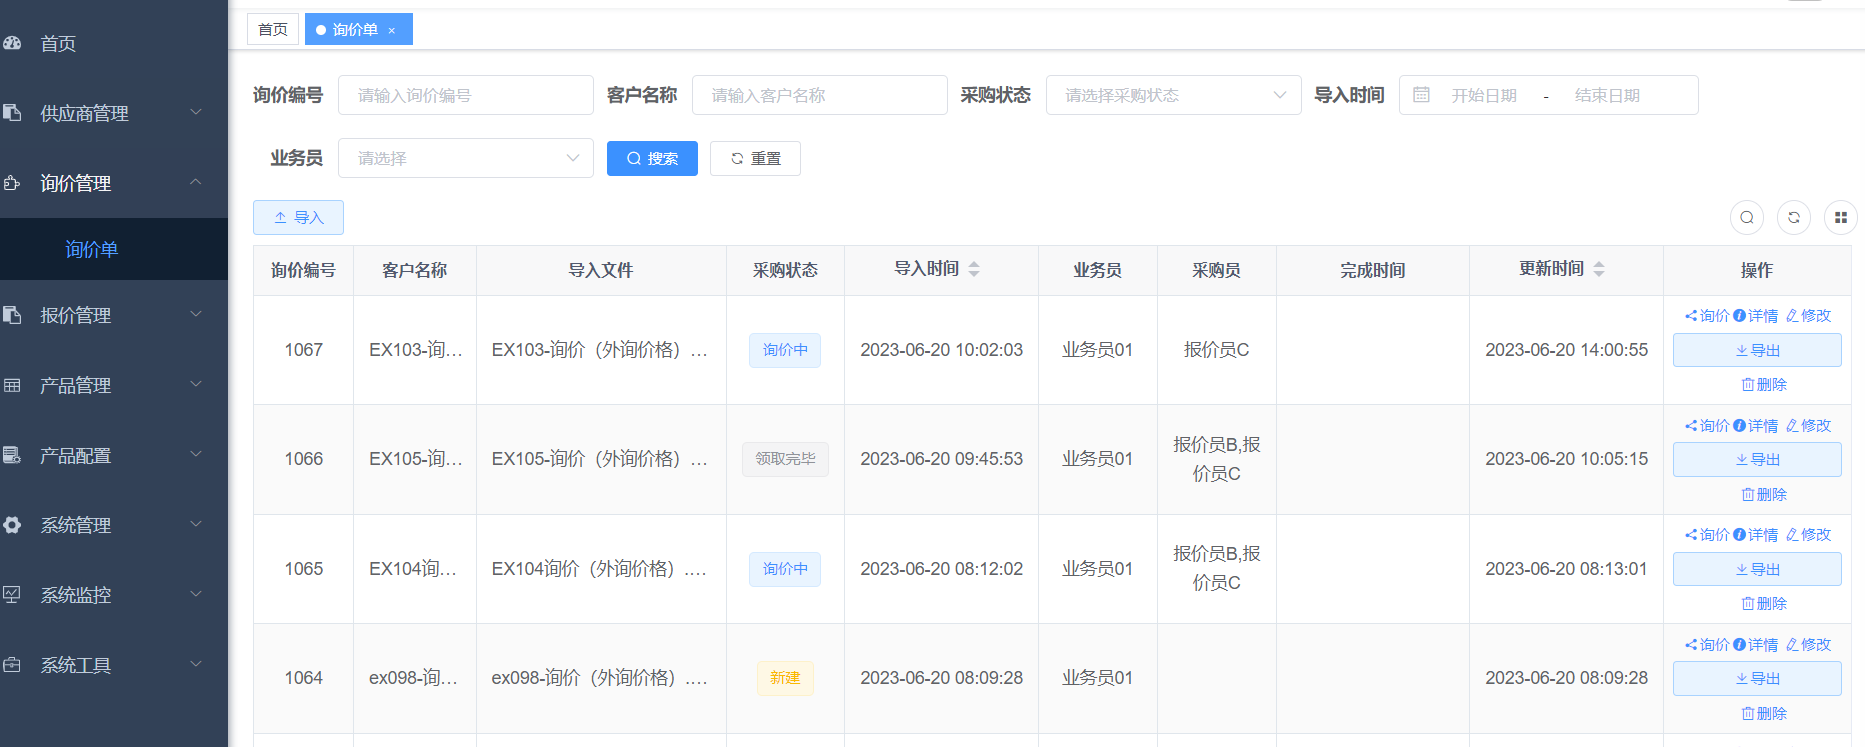Screen dimensions: 1865x747
Task: Refresh the table with circular arrows icon
Action: pyautogui.click(x=1794, y=217)
